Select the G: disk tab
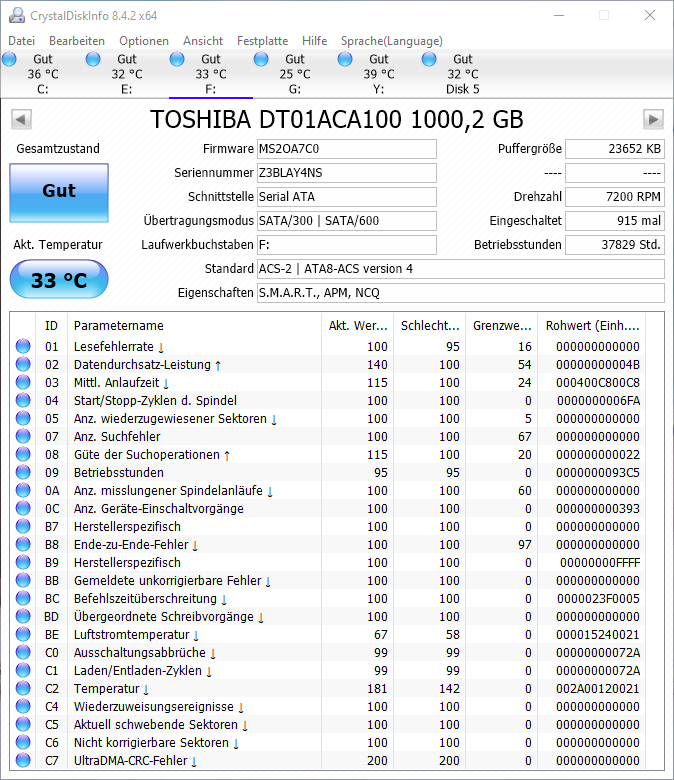 [295, 74]
